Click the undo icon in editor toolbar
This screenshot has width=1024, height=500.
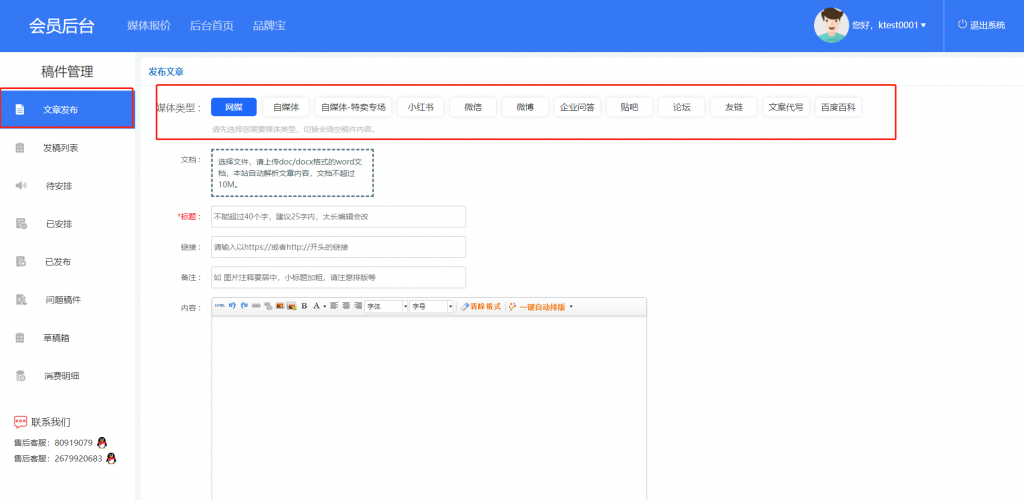coord(232,305)
